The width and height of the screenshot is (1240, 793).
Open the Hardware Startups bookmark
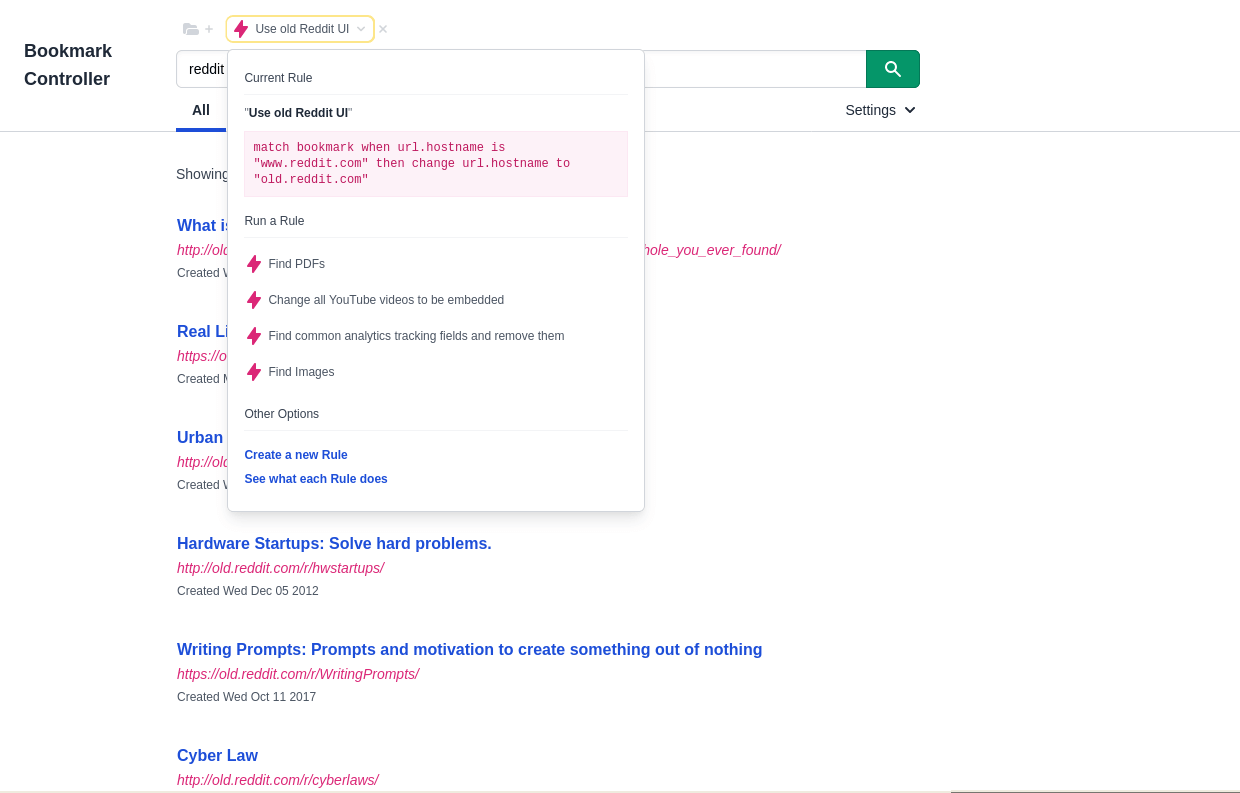pos(334,543)
